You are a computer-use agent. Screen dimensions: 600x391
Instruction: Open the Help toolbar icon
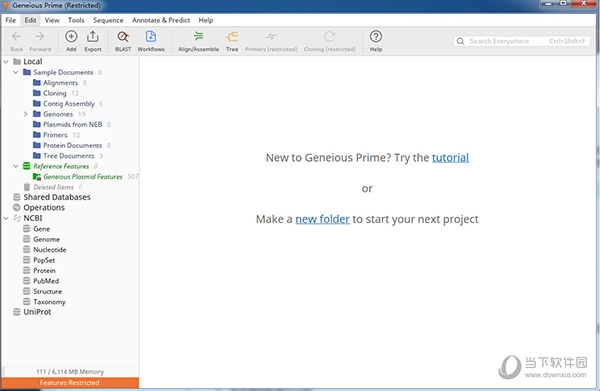coord(376,37)
